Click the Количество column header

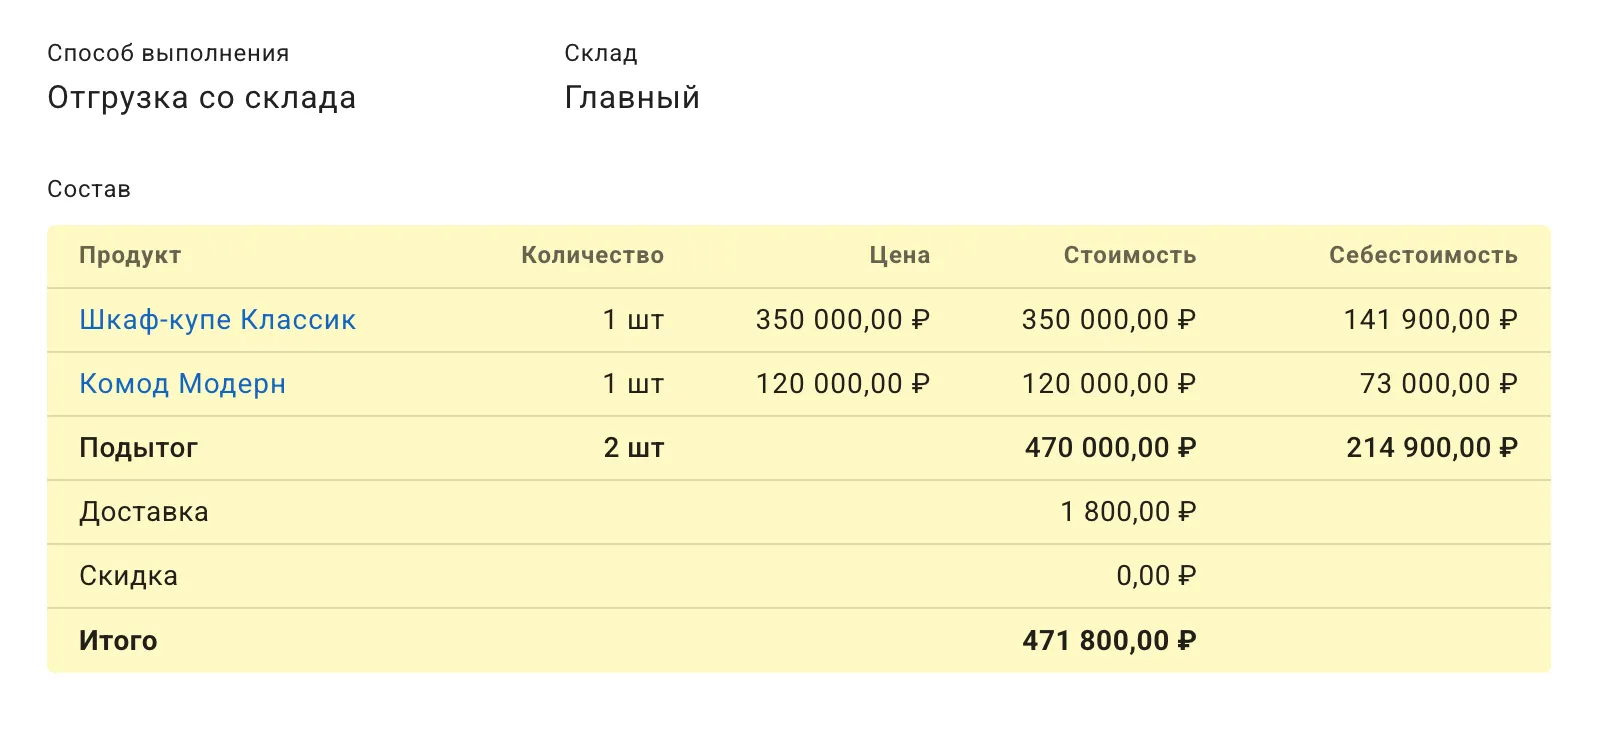pos(592,255)
